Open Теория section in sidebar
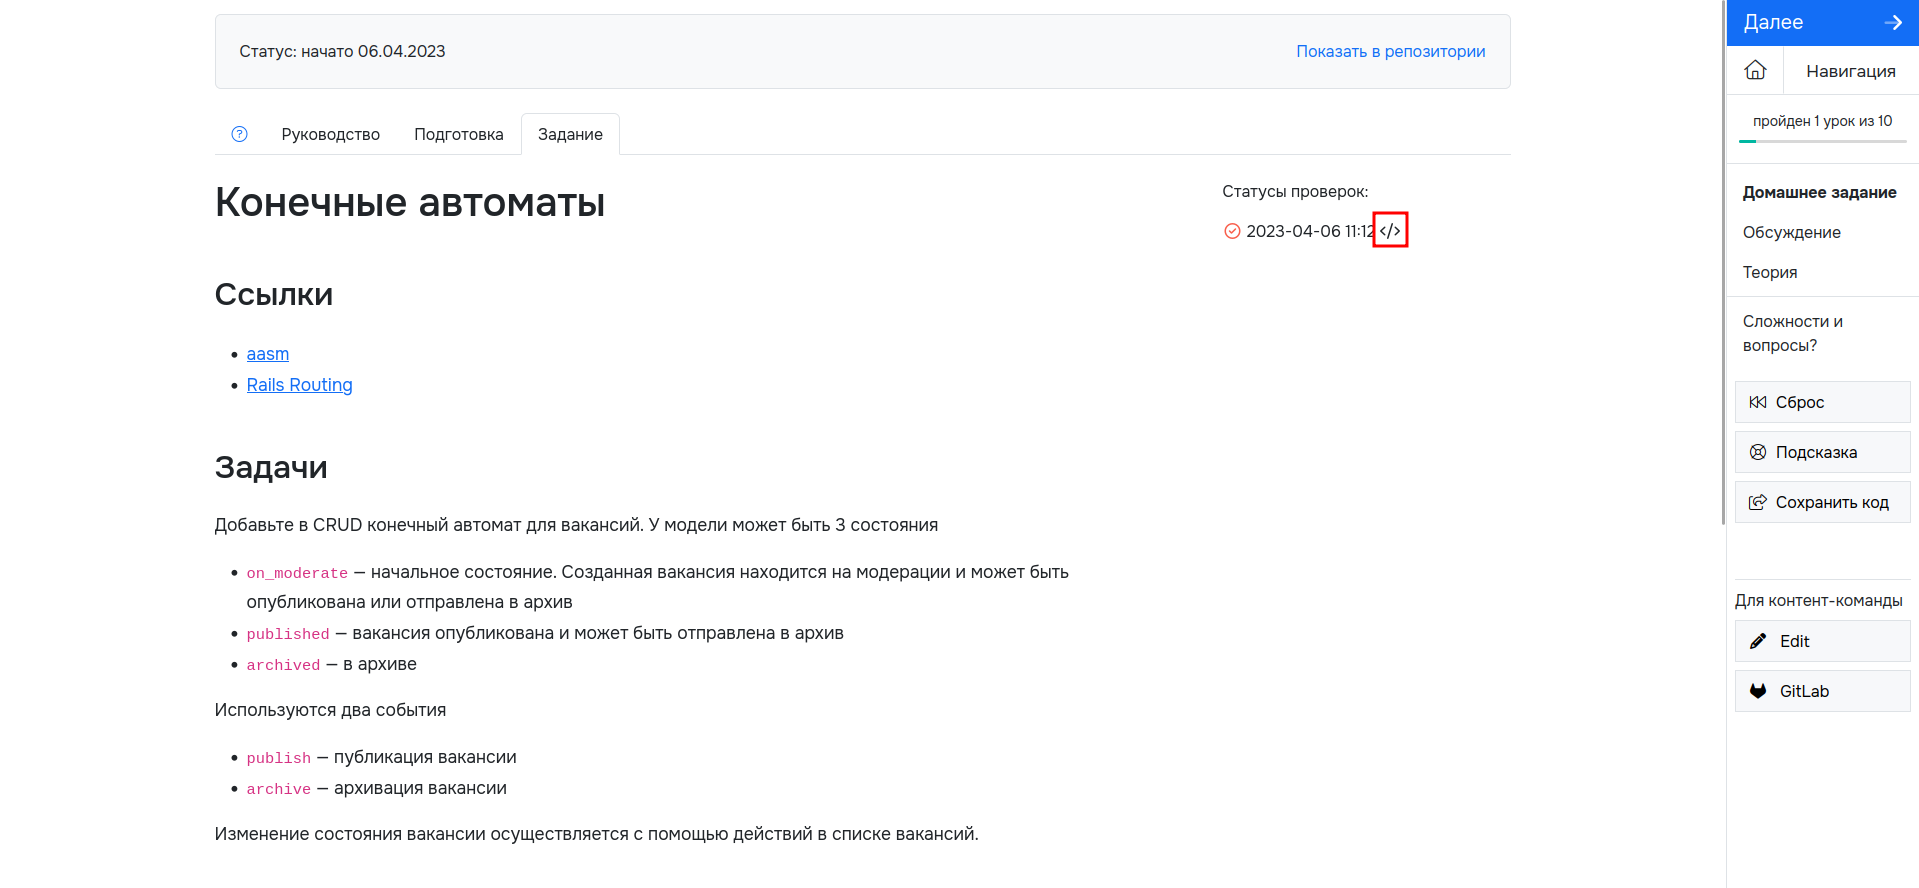This screenshot has width=1919, height=888. click(1769, 272)
